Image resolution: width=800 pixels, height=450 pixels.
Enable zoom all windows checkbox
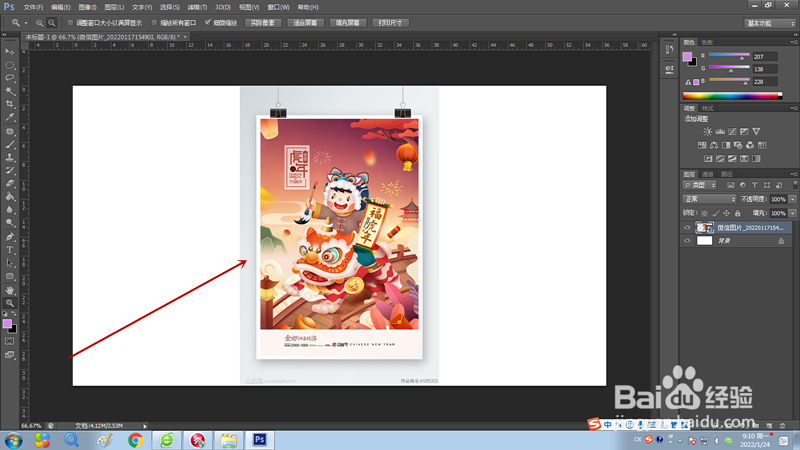coord(154,23)
